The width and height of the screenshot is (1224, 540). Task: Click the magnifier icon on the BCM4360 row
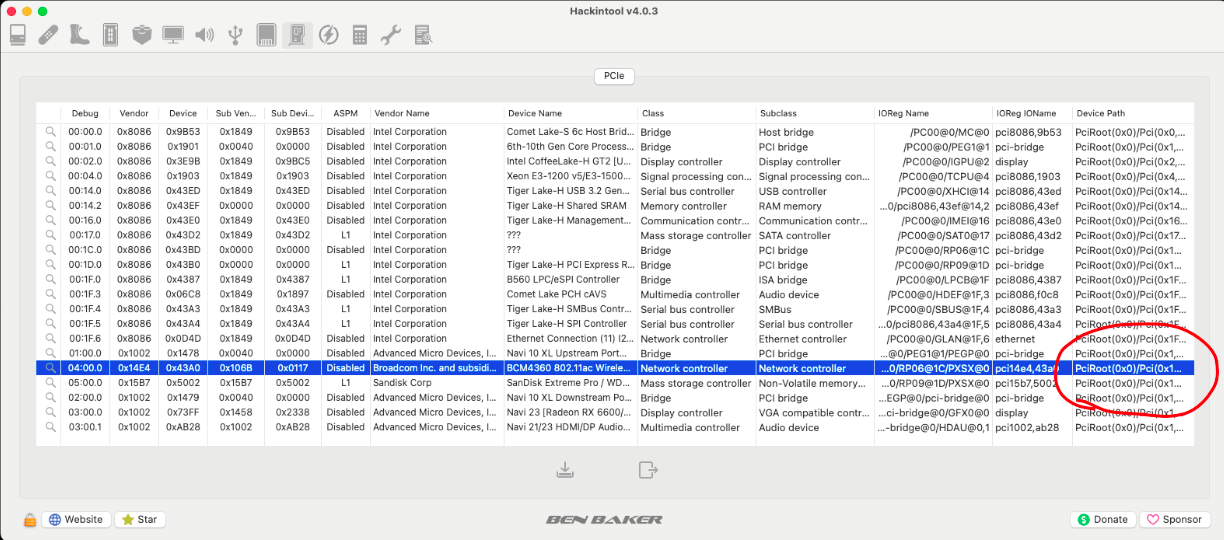(x=49, y=368)
